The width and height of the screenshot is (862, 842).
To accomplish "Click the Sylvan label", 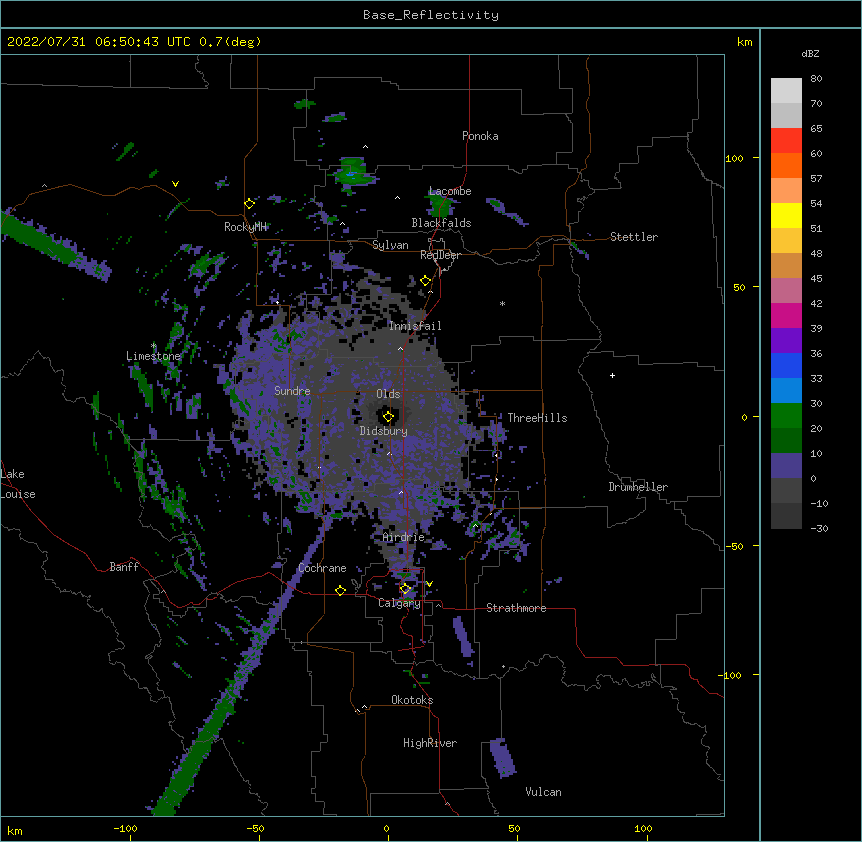I will 390,245.
